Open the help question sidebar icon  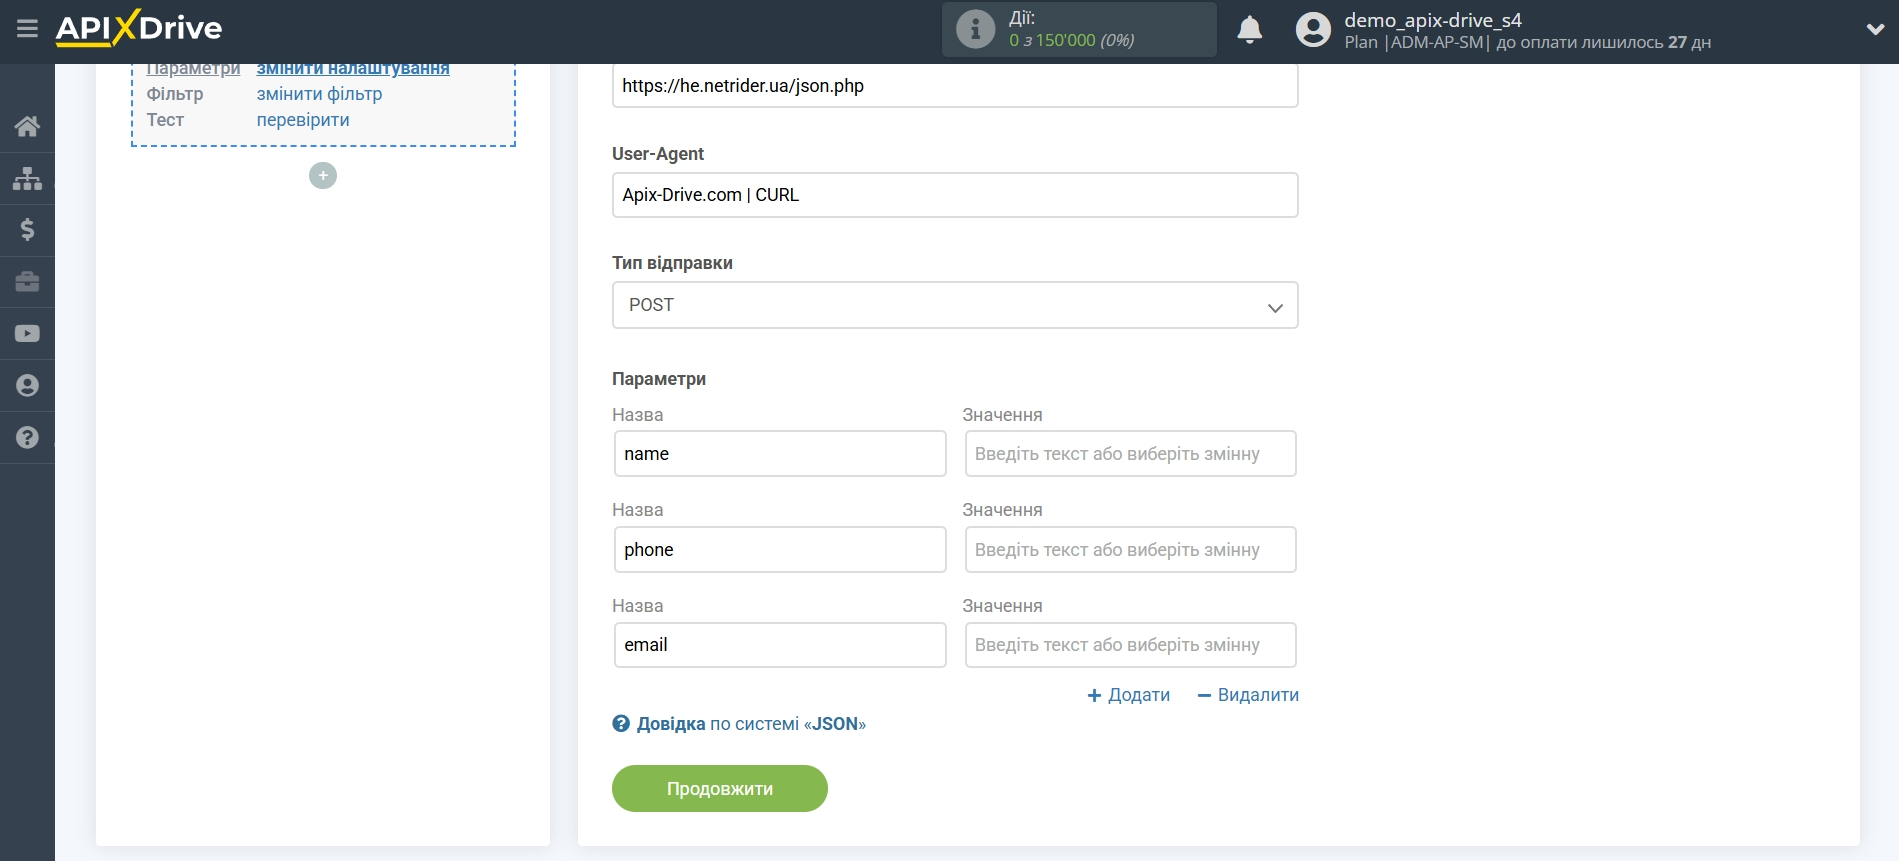coord(27,438)
